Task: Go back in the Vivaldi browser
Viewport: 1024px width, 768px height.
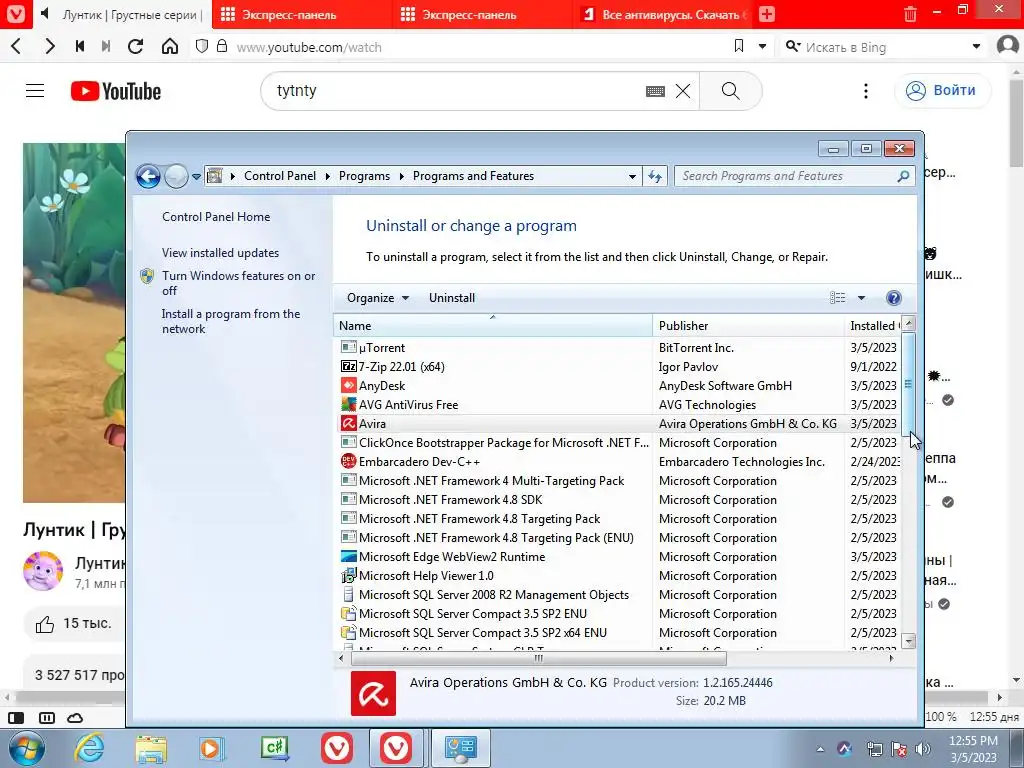Action: [x=17, y=46]
